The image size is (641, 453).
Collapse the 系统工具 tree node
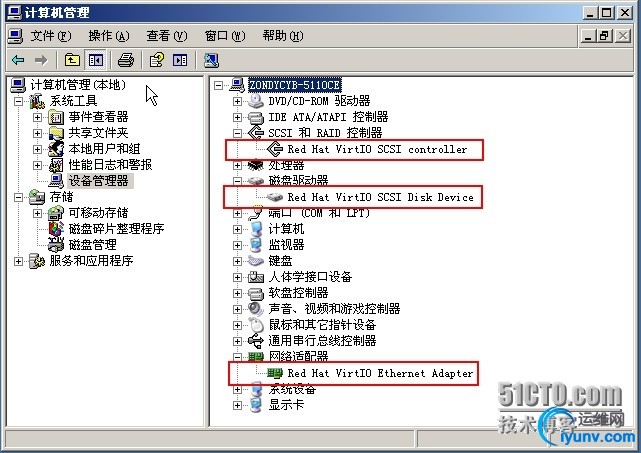click(18, 101)
